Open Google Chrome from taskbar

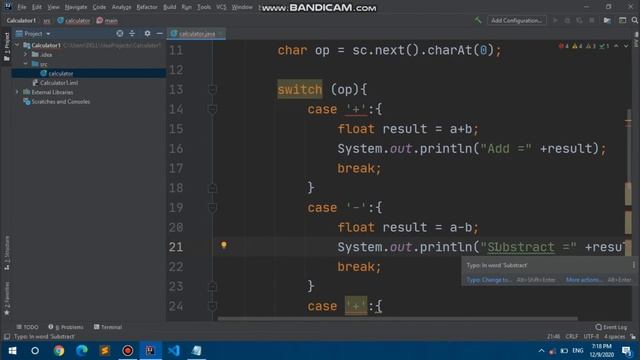click(59, 351)
